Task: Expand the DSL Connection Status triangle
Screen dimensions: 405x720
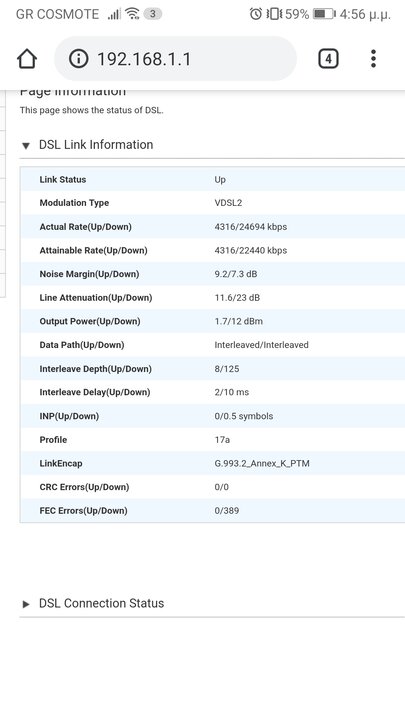Action: pyautogui.click(x=26, y=604)
